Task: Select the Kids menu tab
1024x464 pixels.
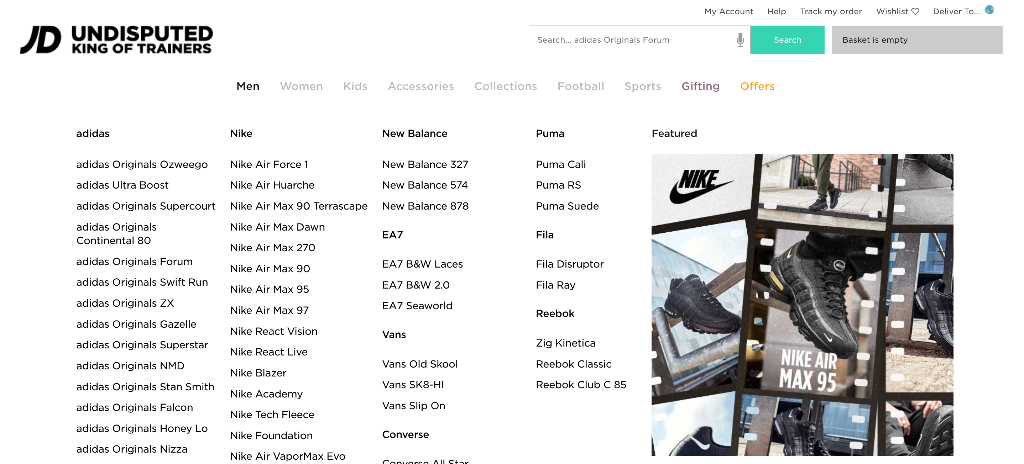Action: click(355, 86)
